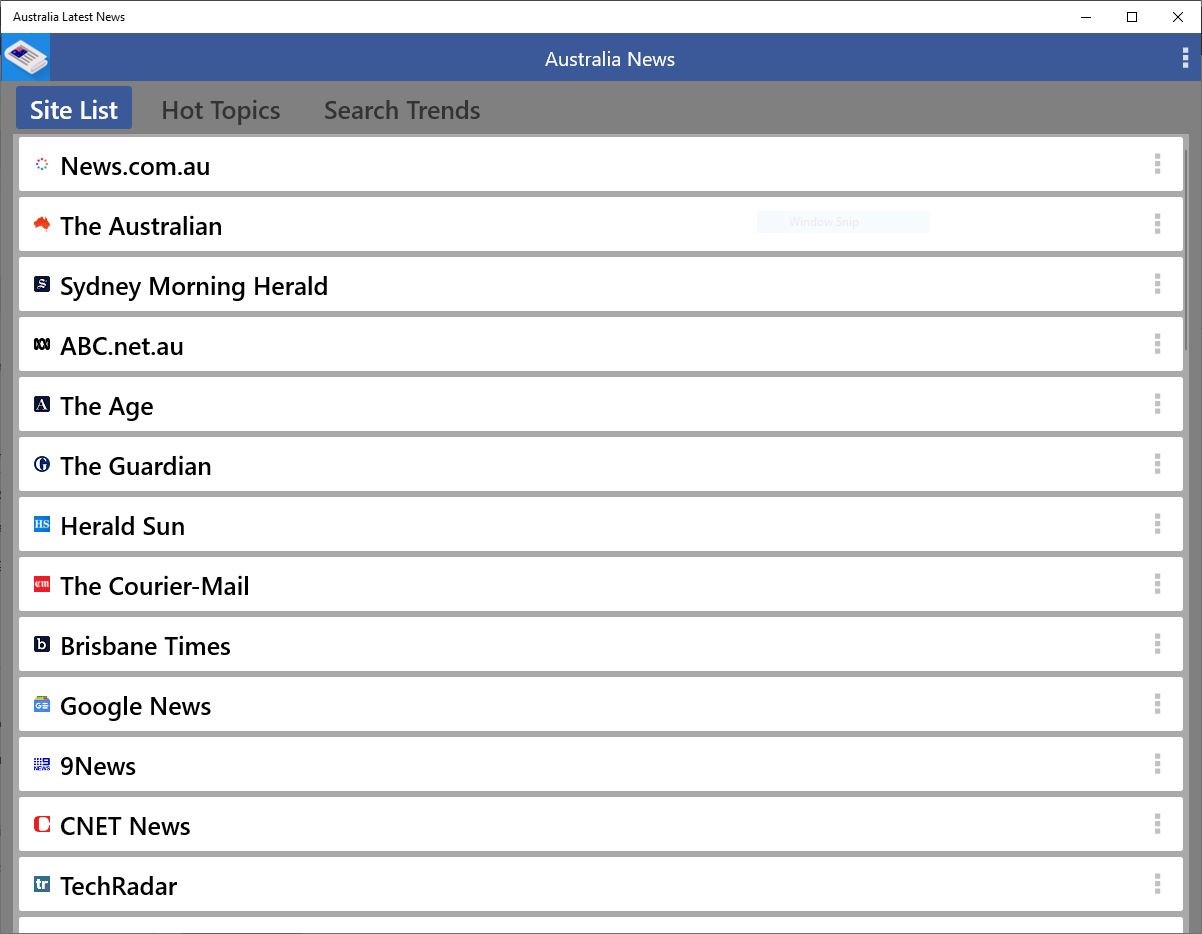Open The Guardian site
This screenshot has height=934, width=1202.
600,464
